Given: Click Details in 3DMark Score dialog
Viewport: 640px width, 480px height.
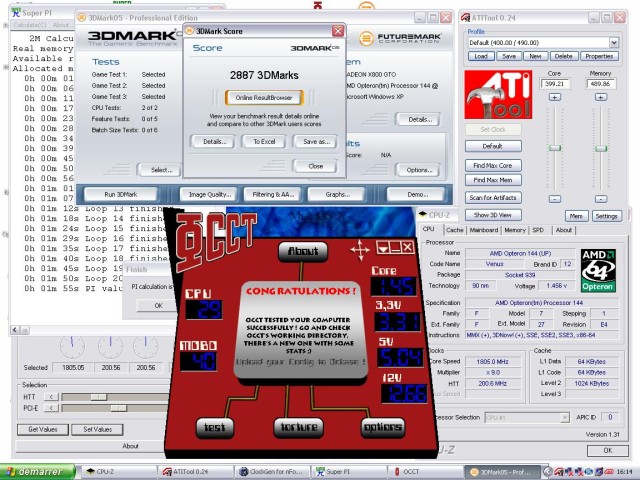Looking at the screenshot, I should tap(214, 142).
